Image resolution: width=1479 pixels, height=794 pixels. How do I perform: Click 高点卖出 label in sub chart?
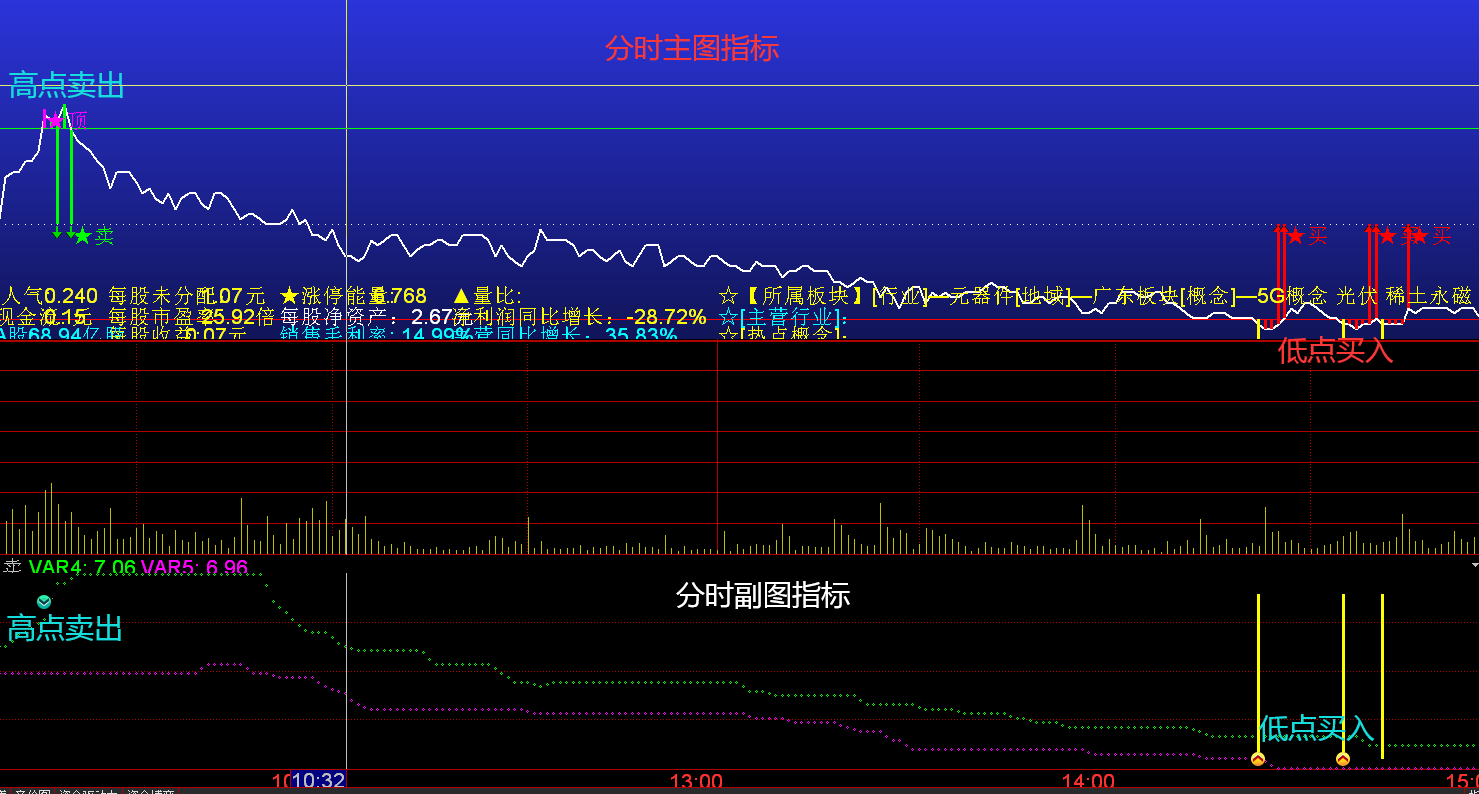pyautogui.click(x=65, y=628)
